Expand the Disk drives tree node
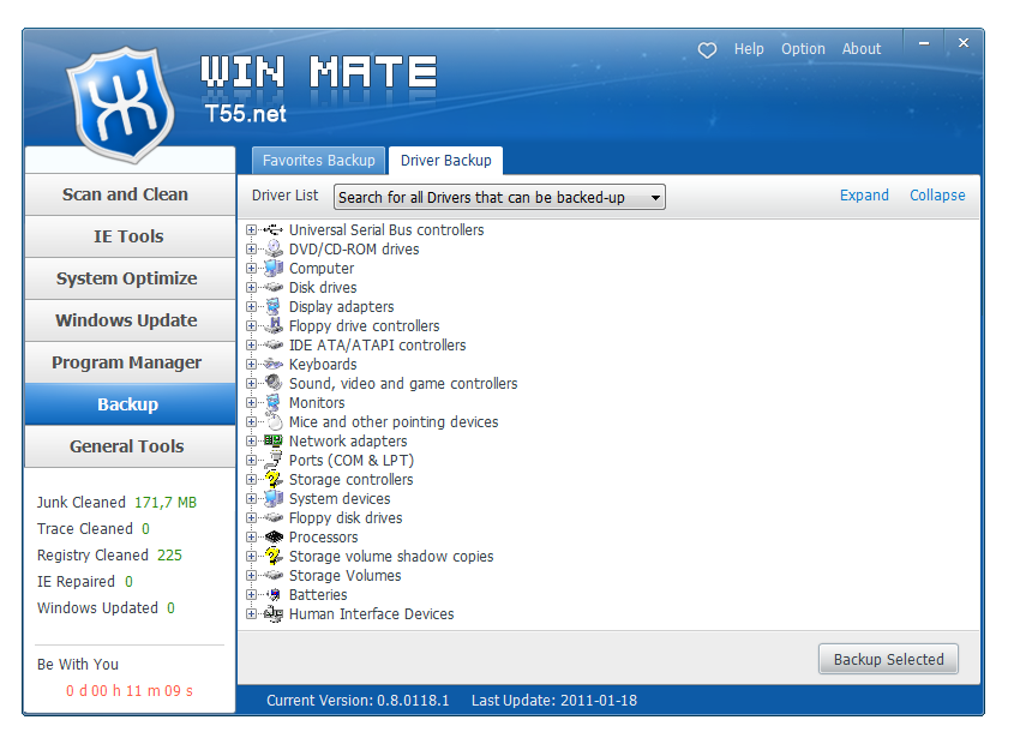 click(x=251, y=287)
